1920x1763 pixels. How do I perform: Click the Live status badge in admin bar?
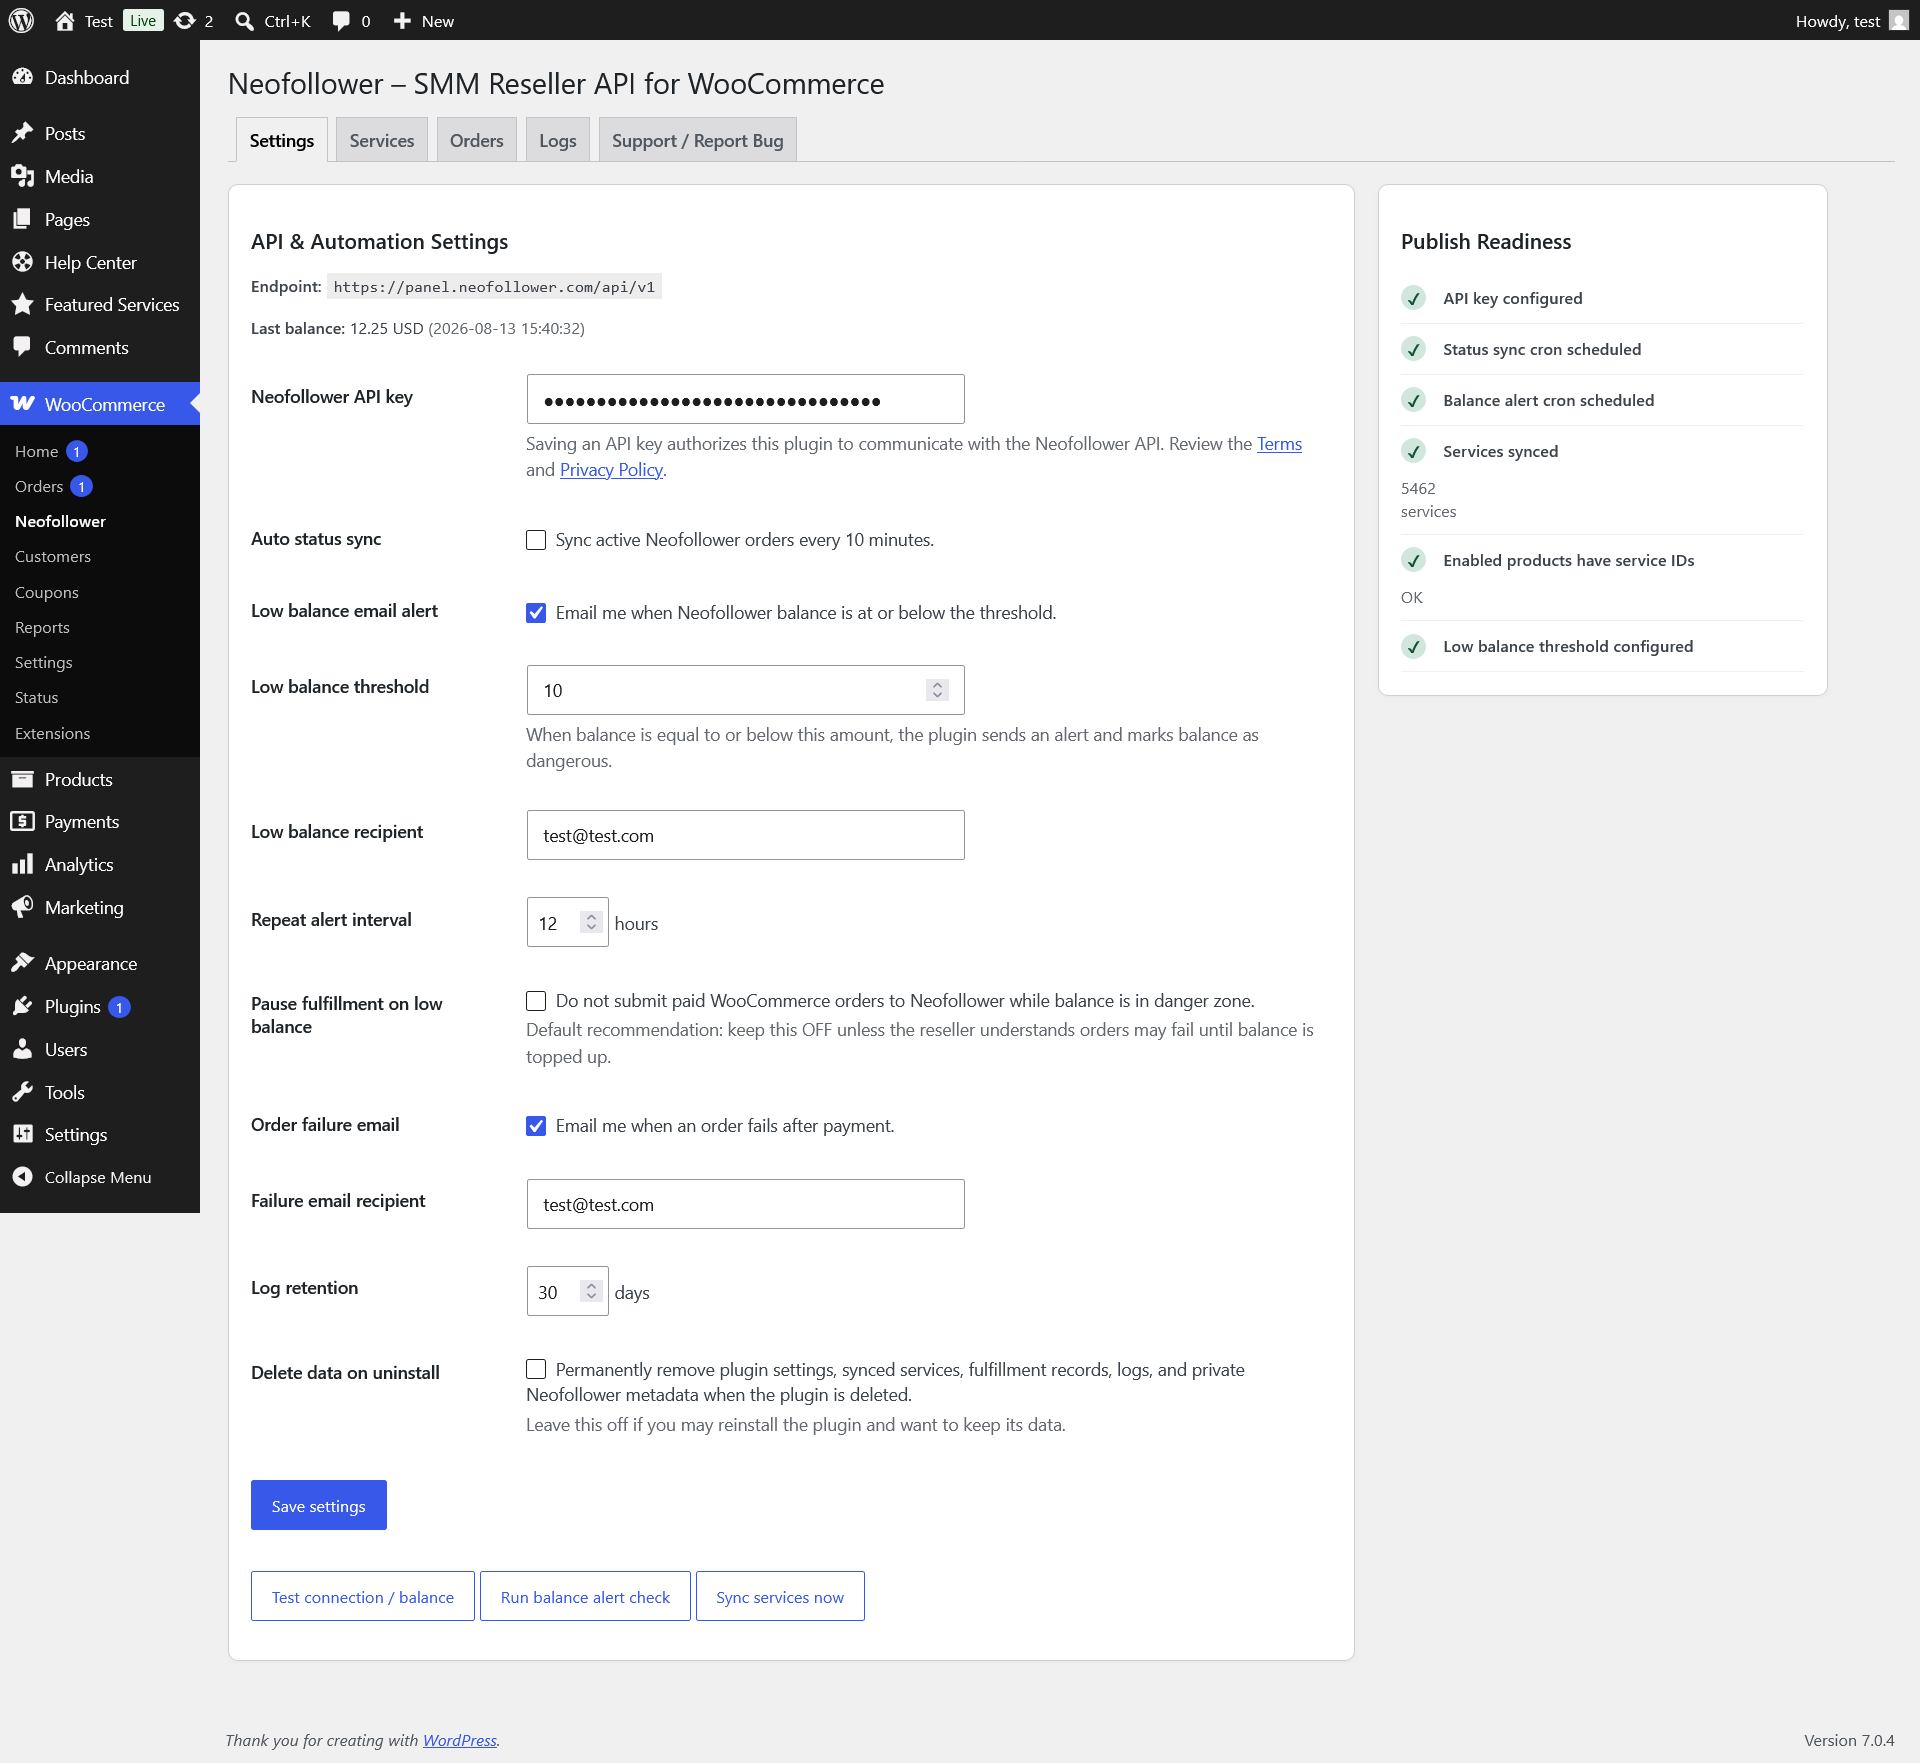click(143, 21)
